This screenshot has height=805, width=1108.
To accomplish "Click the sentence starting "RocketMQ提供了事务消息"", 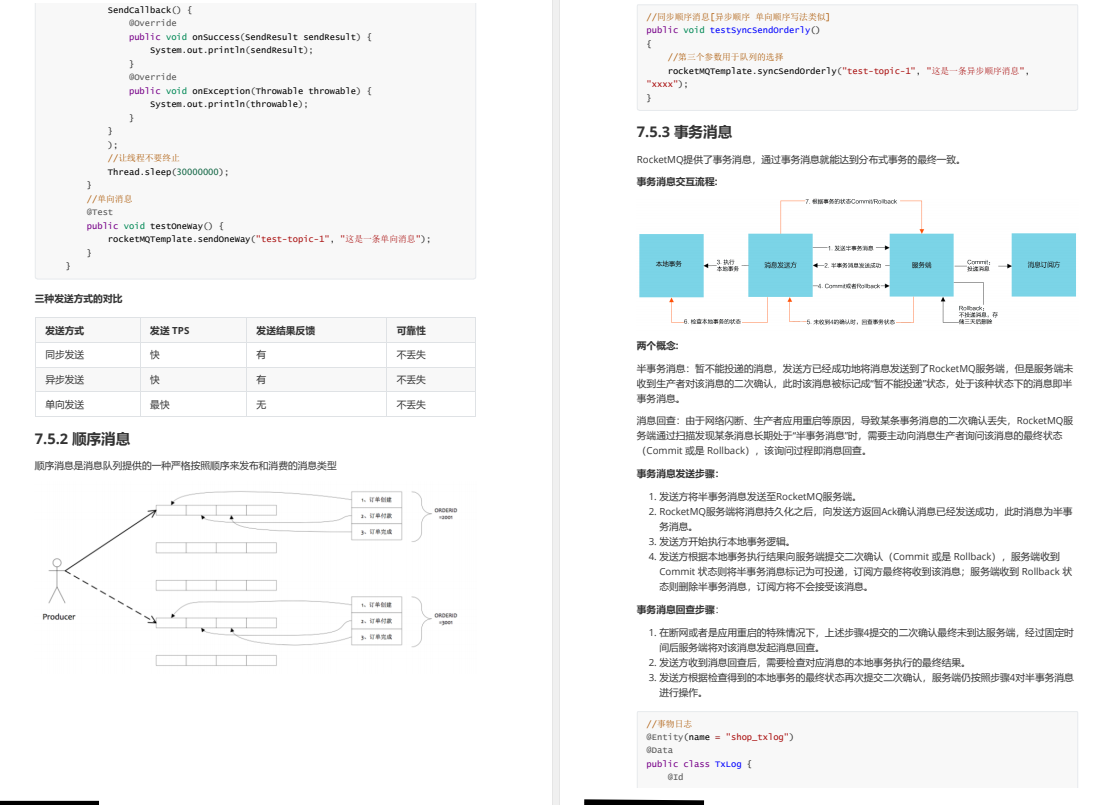I will pyautogui.click(x=798, y=160).
